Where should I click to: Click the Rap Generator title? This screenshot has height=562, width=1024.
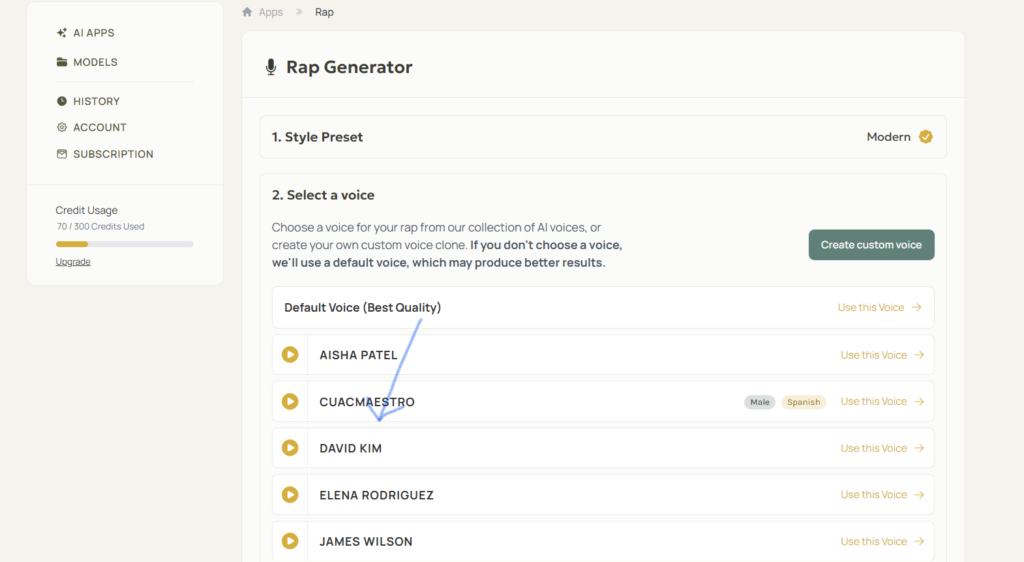click(x=349, y=67)
